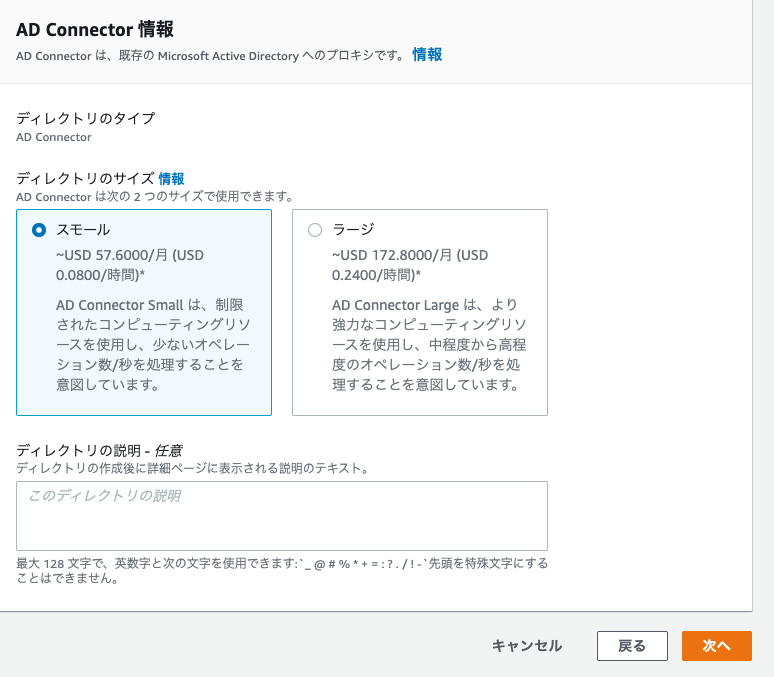This screenshot has height=677, width=774.
Task: Click the AD Connector Small description text
Action: click(x=153, y=344)
